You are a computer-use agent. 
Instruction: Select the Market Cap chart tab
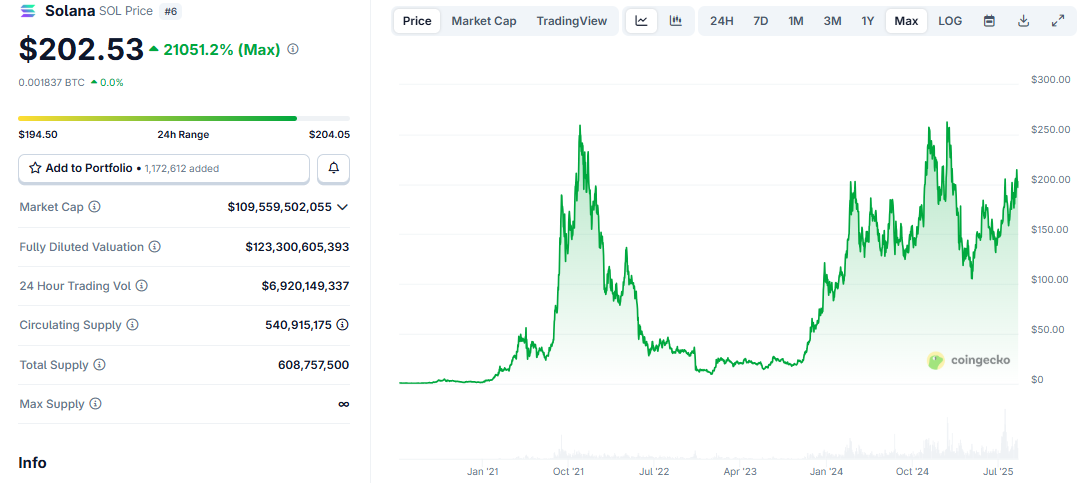(x=484, y=21)
